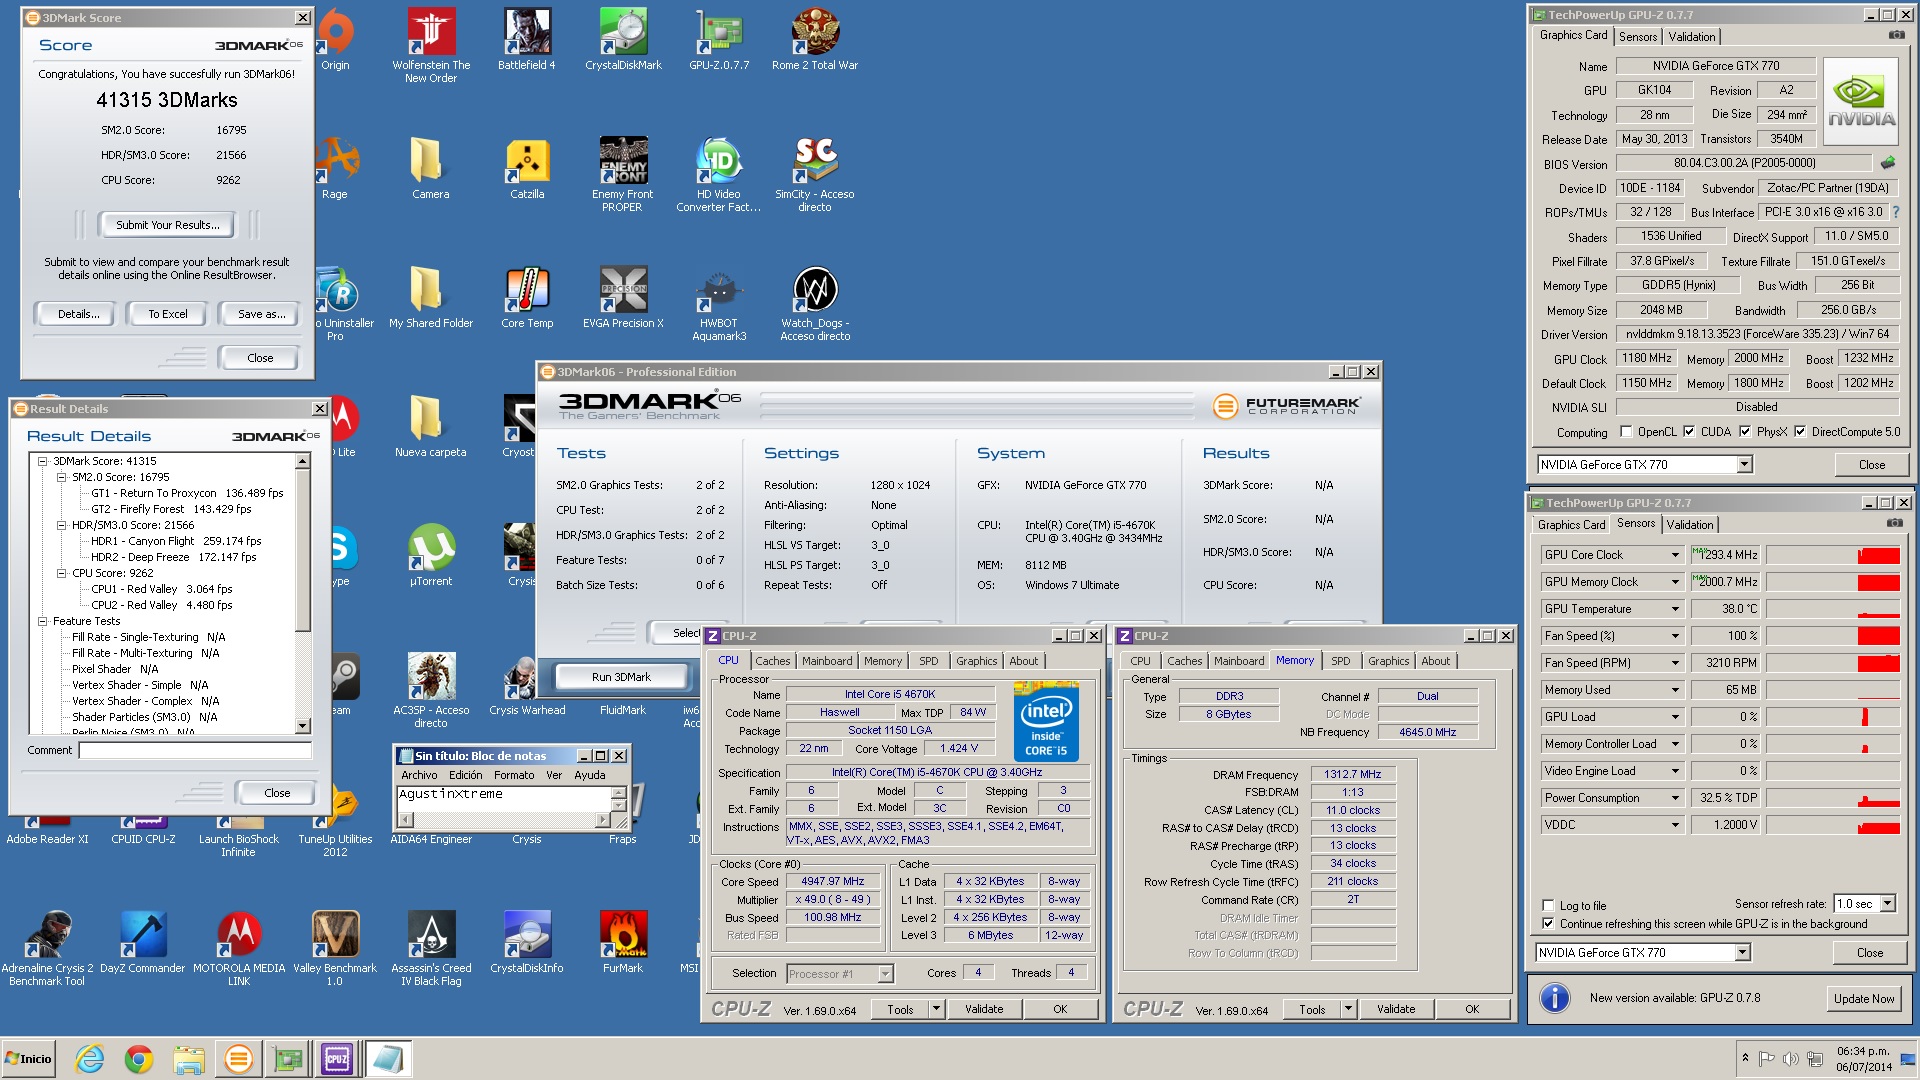The image size is (1920, 1080).
Task: Toggle the DirectCompute 5.0 checkbox
Action: pyautogui.click(x=1800, y=432)
